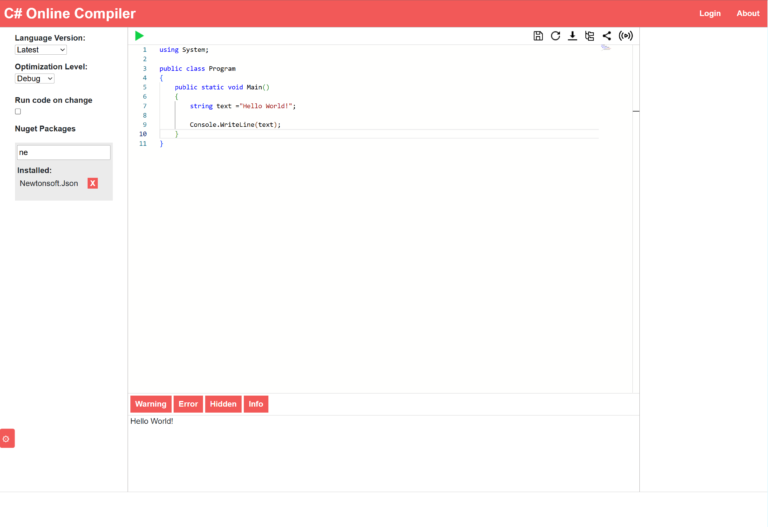Click the Login link in the header
Viewport: 768px width, 527px height.
point(710,13)
